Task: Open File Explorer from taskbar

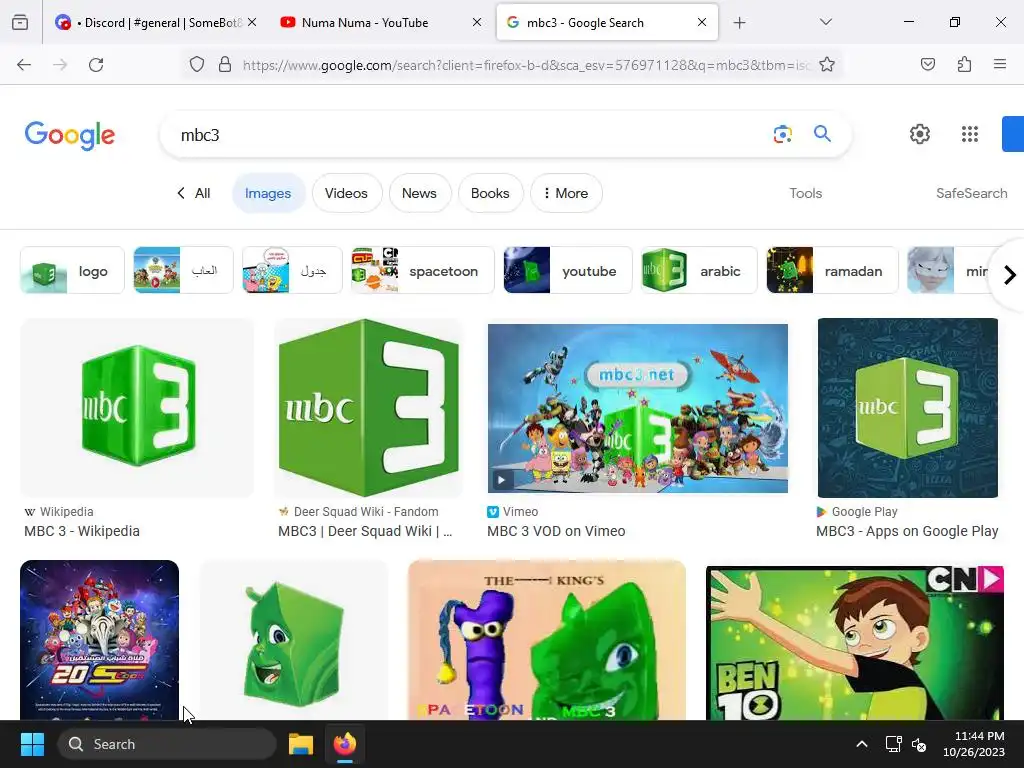Action: pos(301,744)
